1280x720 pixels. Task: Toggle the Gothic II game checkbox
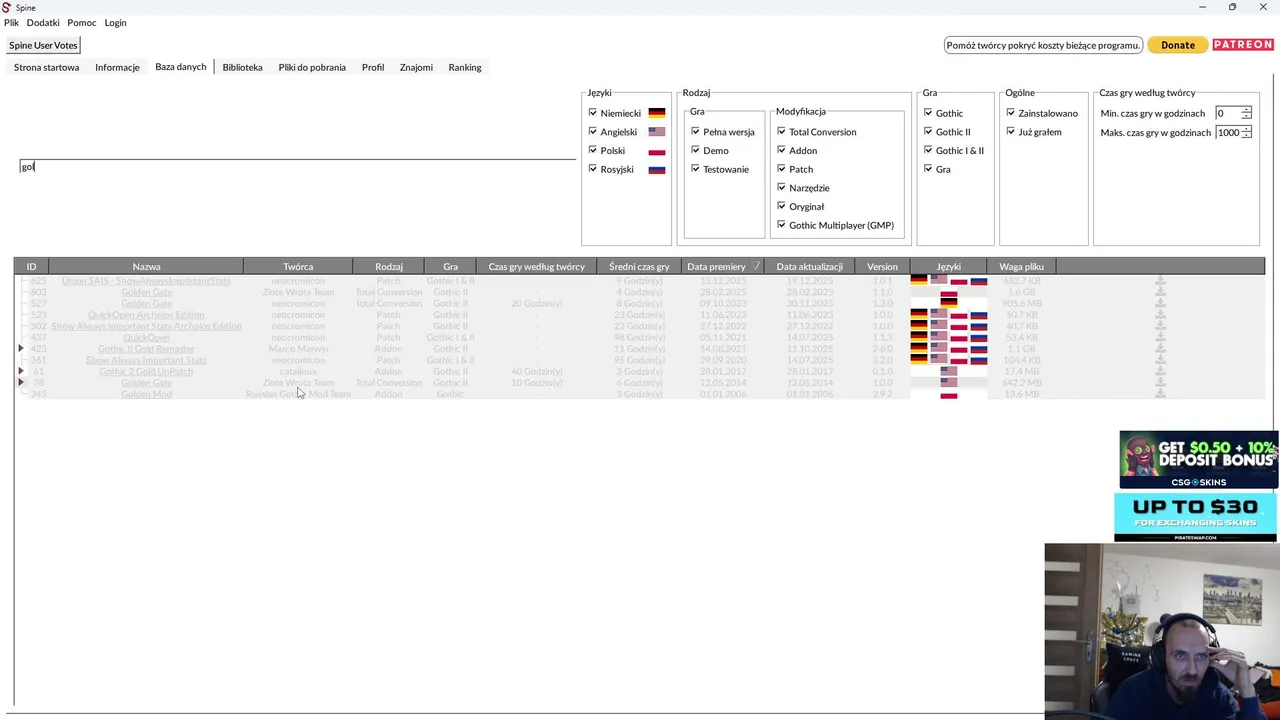point(928,132)
